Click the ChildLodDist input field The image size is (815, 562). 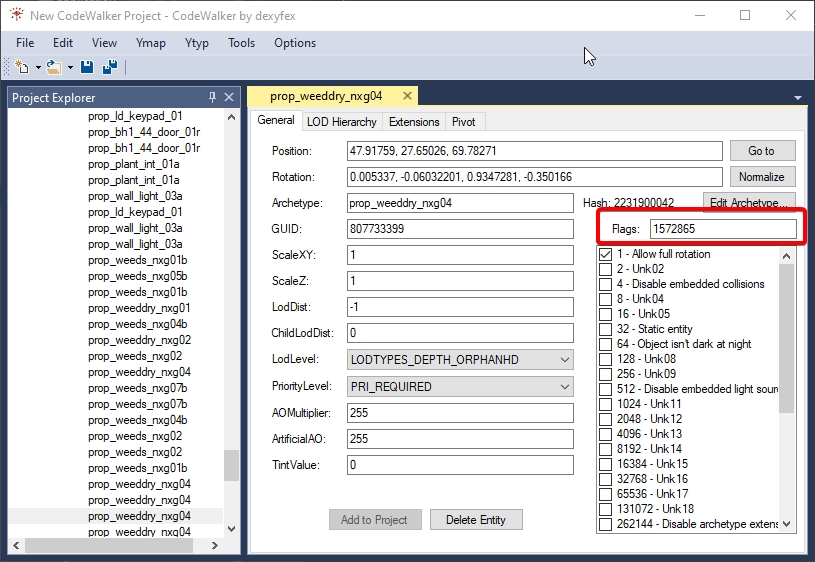(x=460, y=333)
